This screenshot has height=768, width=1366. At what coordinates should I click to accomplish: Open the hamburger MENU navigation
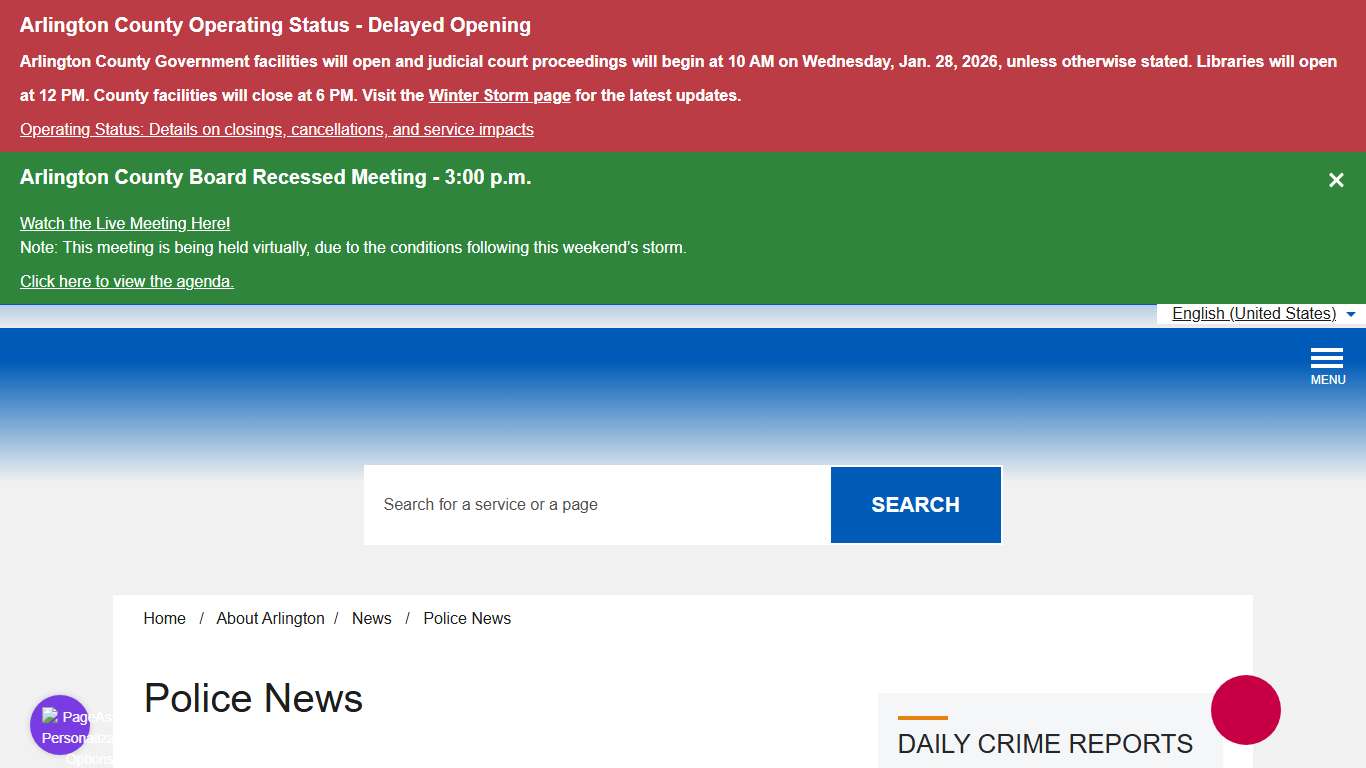pos(1327,362)
